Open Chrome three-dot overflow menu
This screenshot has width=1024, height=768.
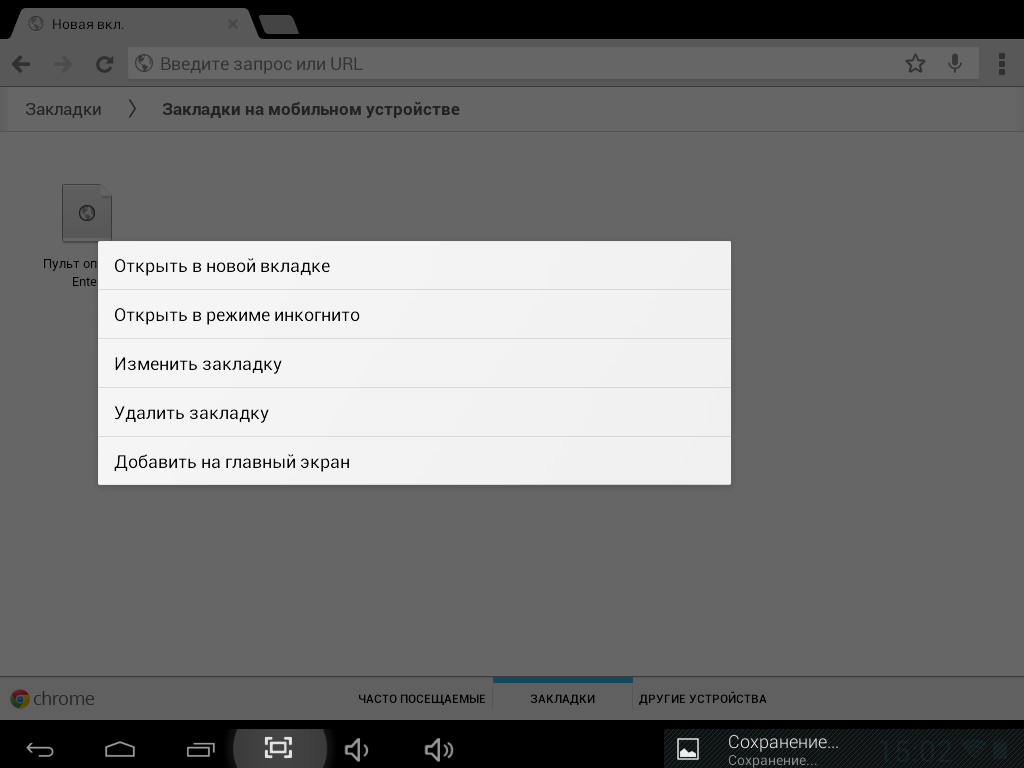(x=1001, y=64)
